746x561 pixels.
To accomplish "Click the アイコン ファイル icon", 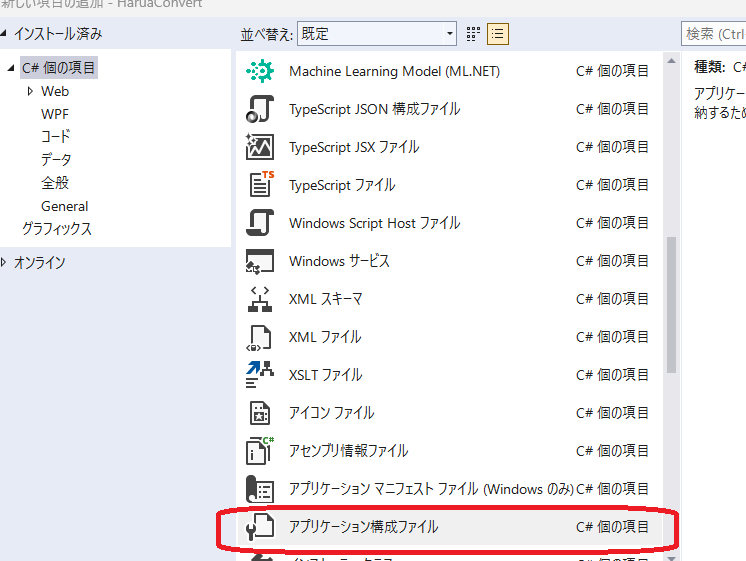I will coord(260,413).
